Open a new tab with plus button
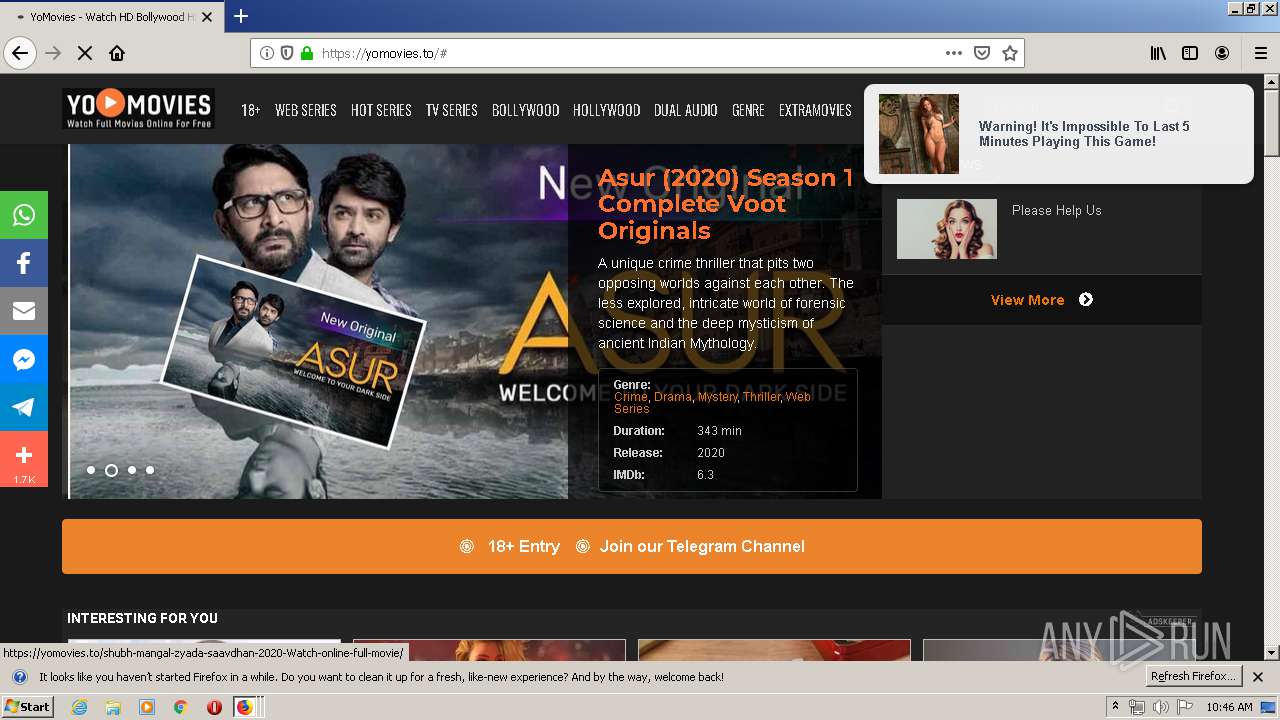1280x720 pixels. (x=241, y=16)
